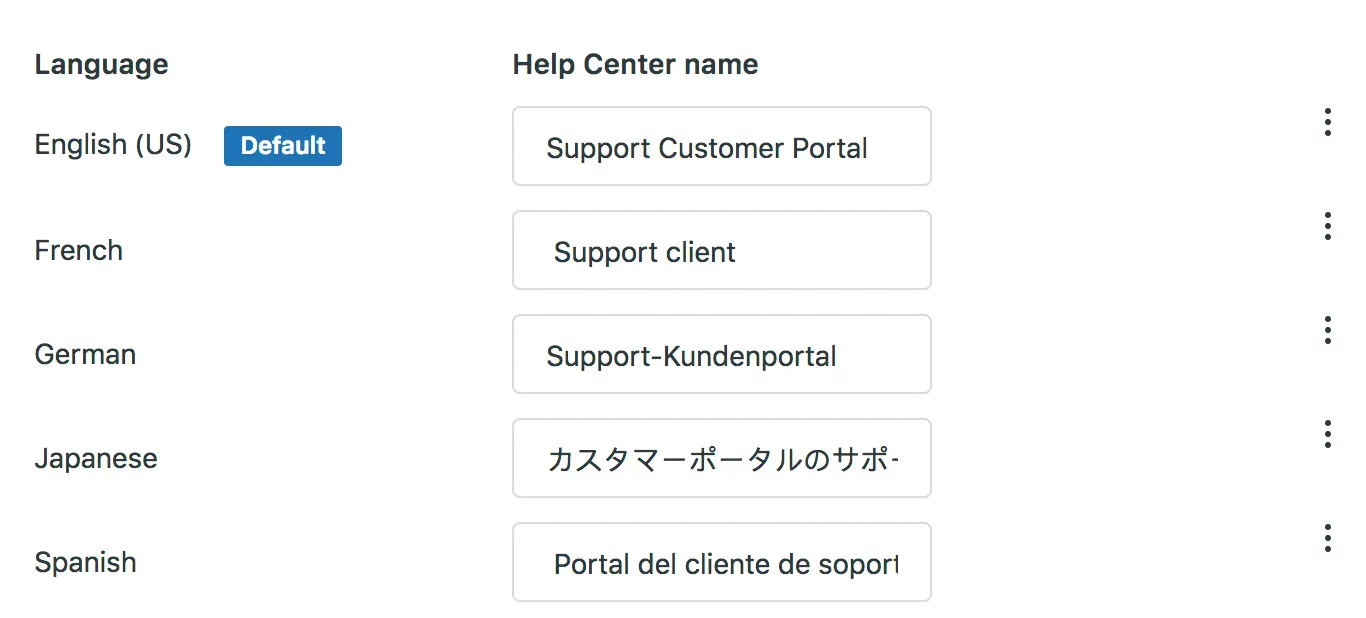Image resolution: width=1366 pixels, height=618 pixels.
Task: Click the Help Center name column header
Action: click(635, 63)
